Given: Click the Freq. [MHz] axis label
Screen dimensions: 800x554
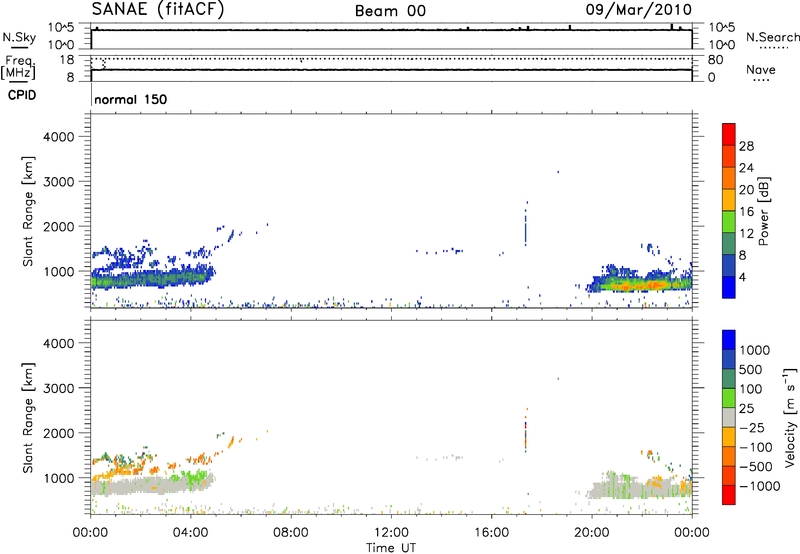Looking at the screenshot, I should tap(19, 67).
